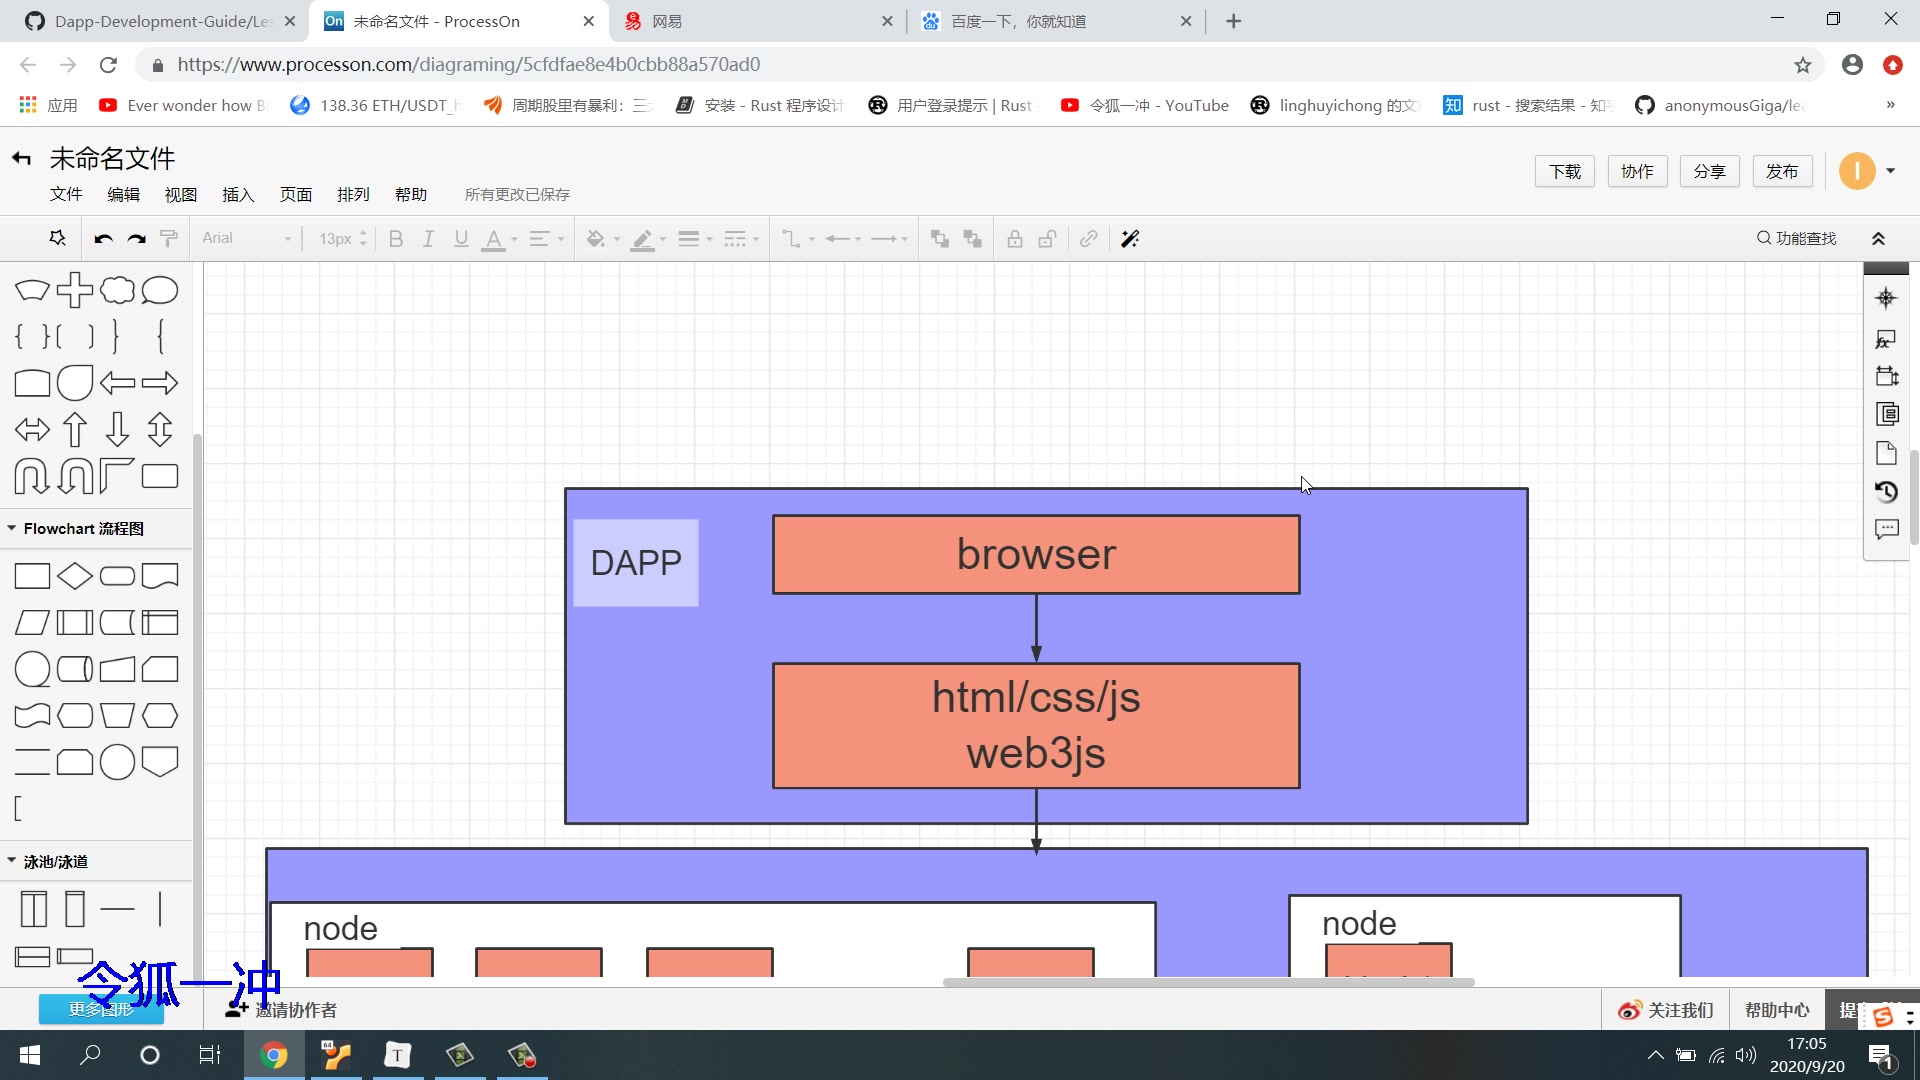The image size is (1920, 1080).
Task: Switch to the Dapp-Development-Guide browser tab
Action: (160, 21)
